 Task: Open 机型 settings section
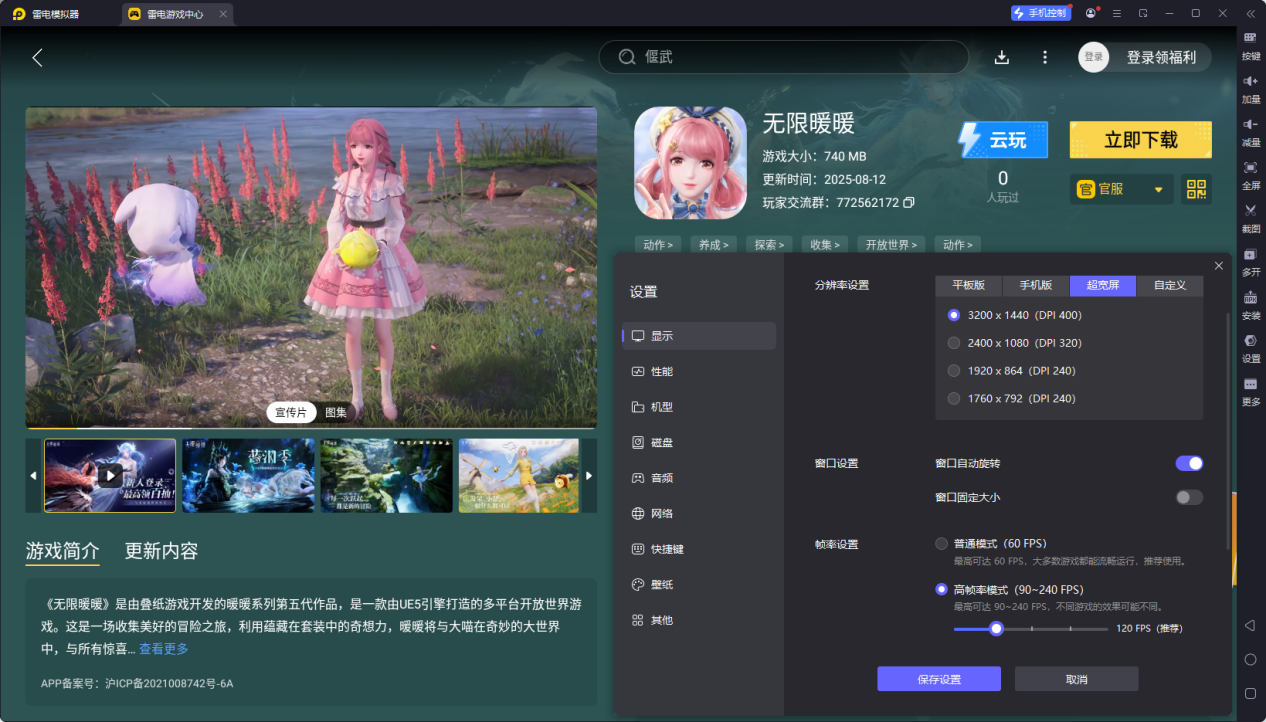pos(698,407)
